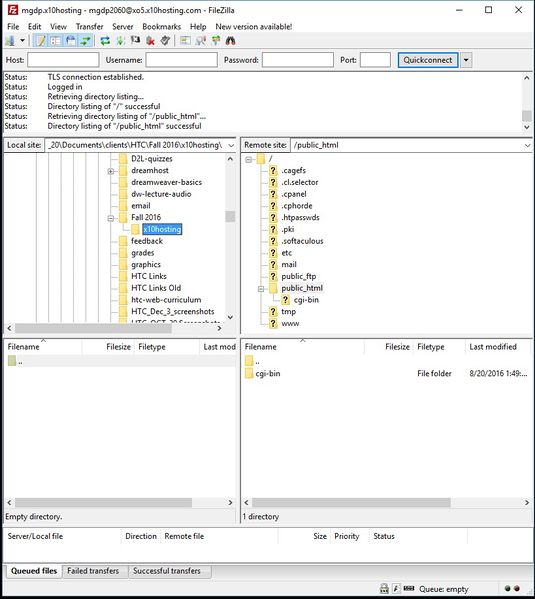Toggle the transfer queue display
Viewport: 535px width, 599px height.
pos(86,40)
